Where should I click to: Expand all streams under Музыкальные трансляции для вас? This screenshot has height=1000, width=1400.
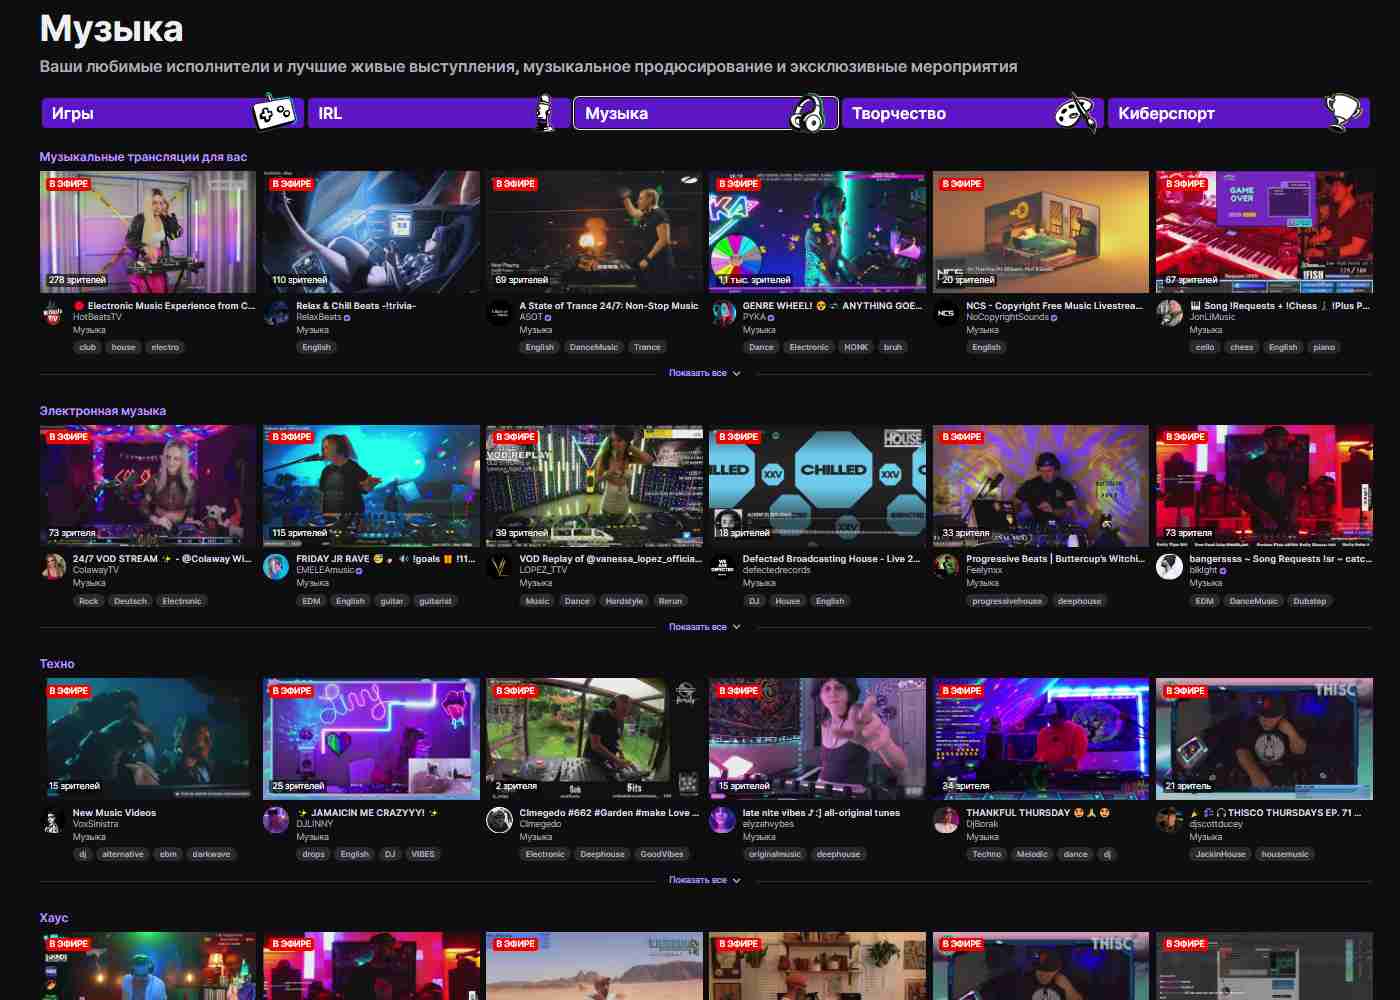tap(704, 373)
